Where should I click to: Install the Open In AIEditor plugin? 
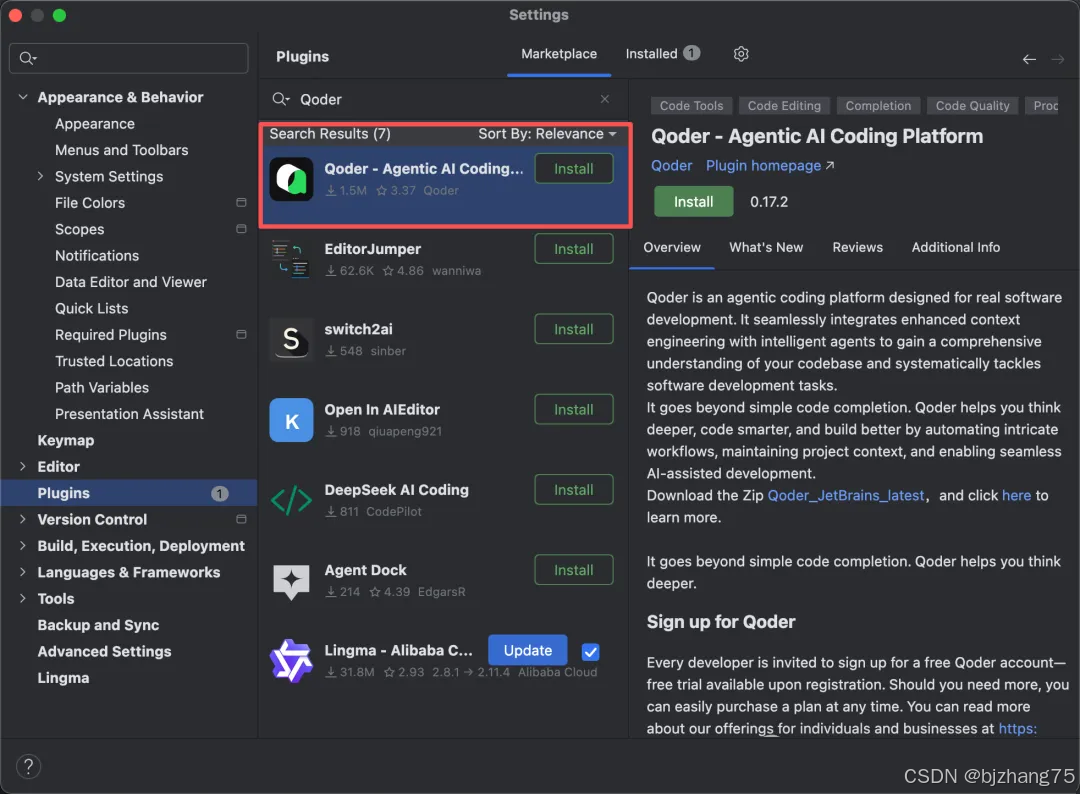(573, 410)
